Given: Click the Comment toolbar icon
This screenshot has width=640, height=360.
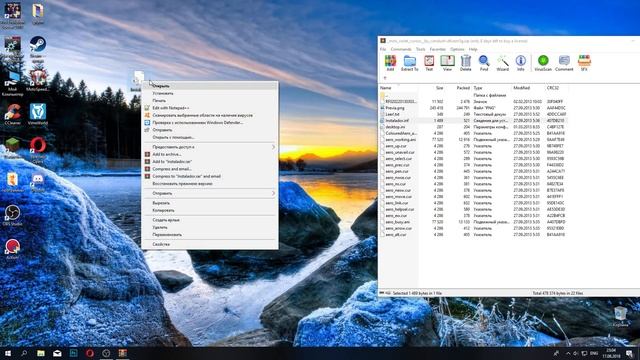Looking at the screenshot, I should coord(564,63).
